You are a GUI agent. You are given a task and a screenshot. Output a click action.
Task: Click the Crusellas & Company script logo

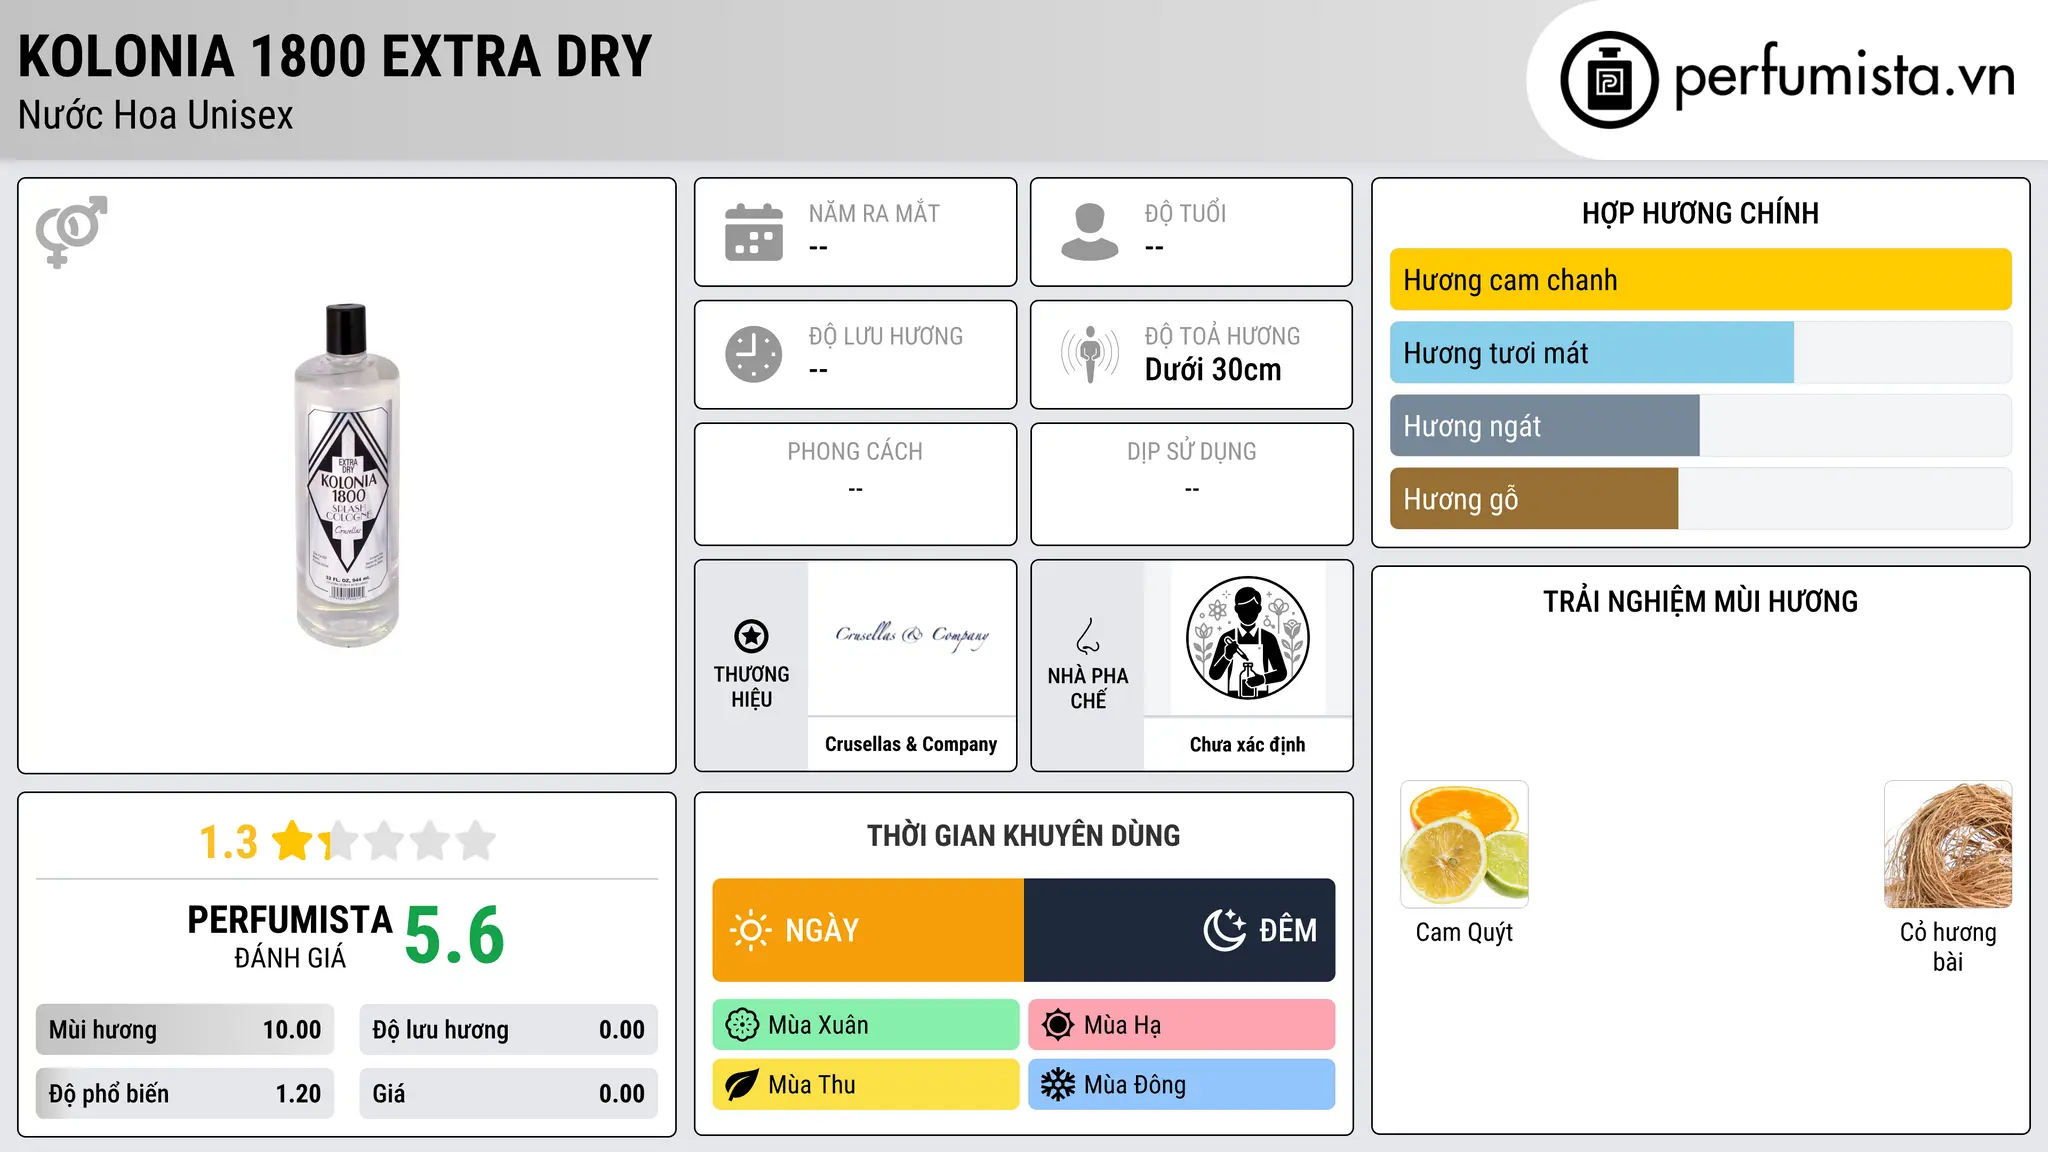coord(912,636)
